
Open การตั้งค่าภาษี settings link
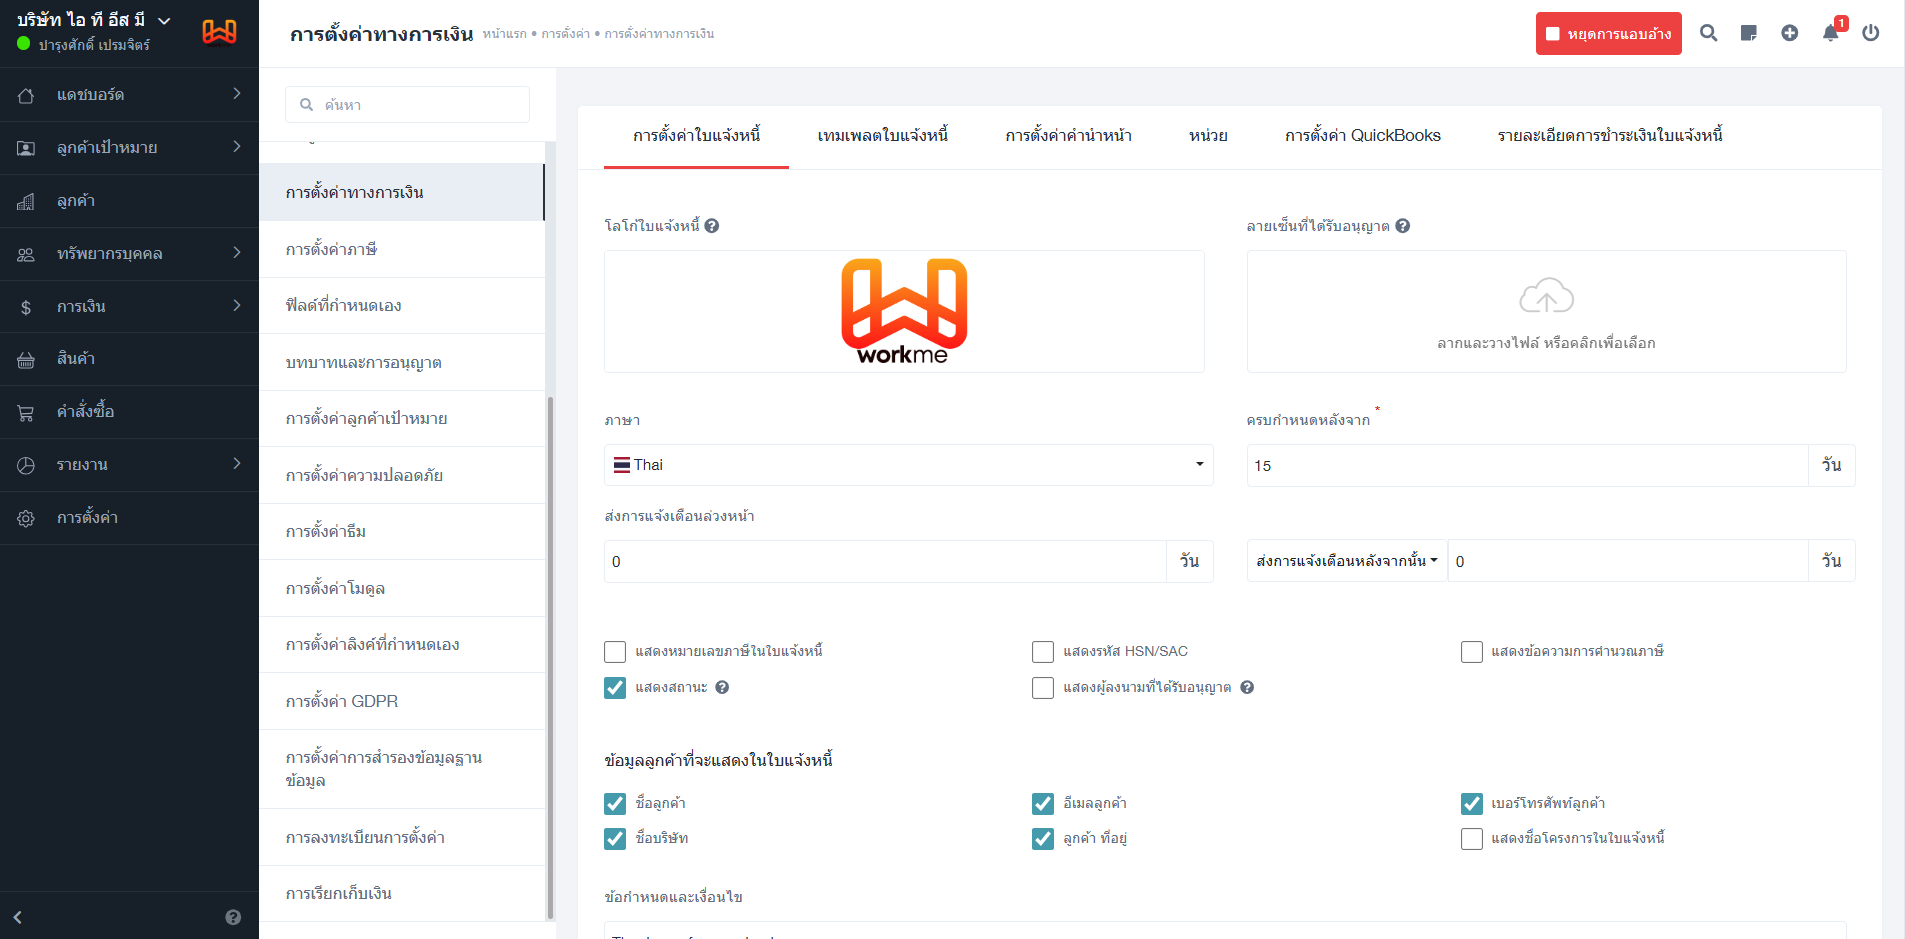click(x=331, y=249)
